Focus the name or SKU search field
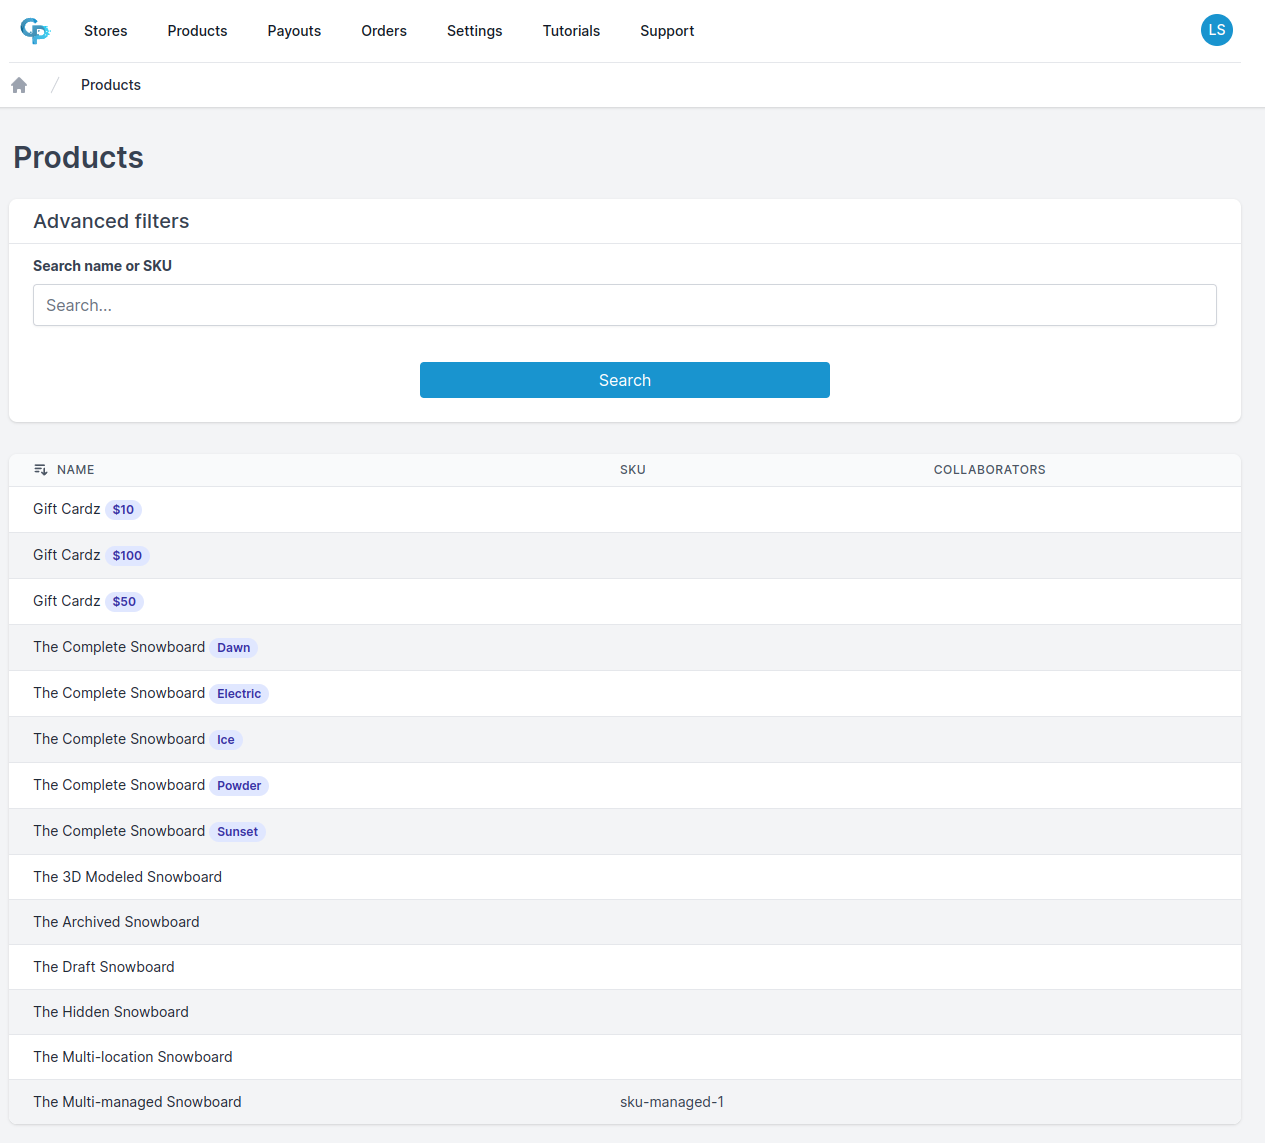Image resolution: width=1265 pixels, height=1143 pixels. tap(624, 305)
